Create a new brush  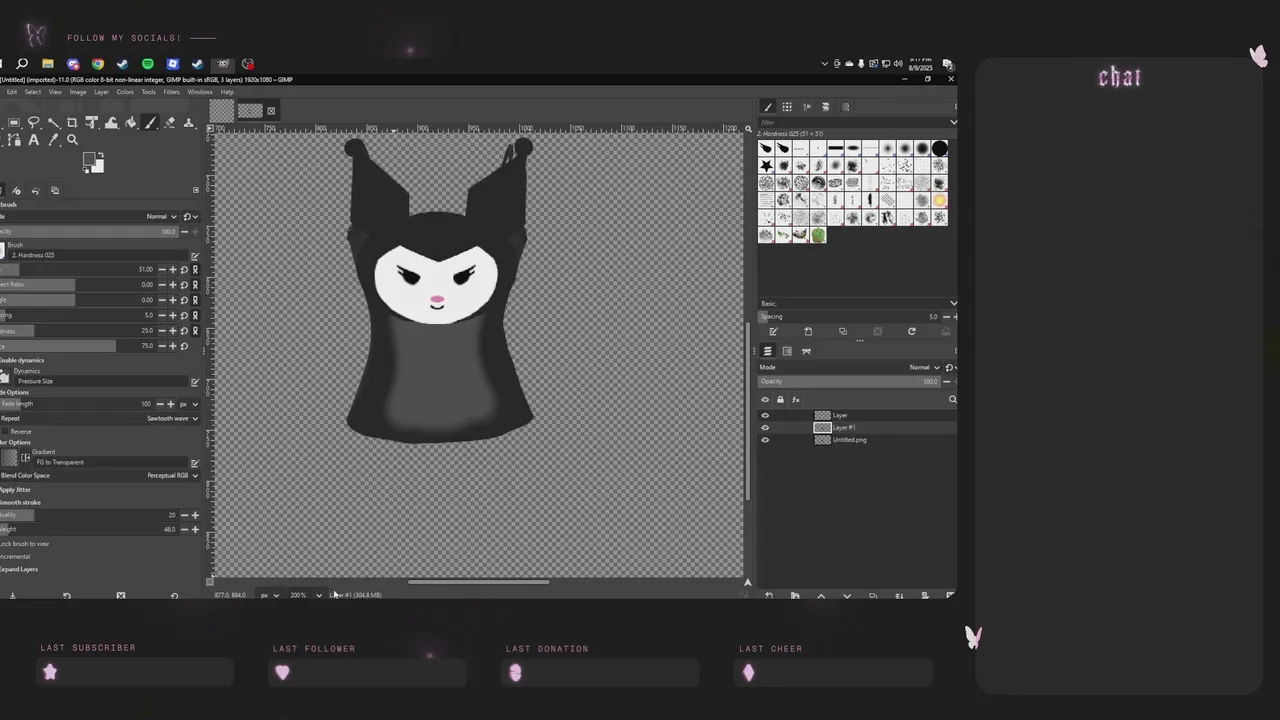coord(808,332)
